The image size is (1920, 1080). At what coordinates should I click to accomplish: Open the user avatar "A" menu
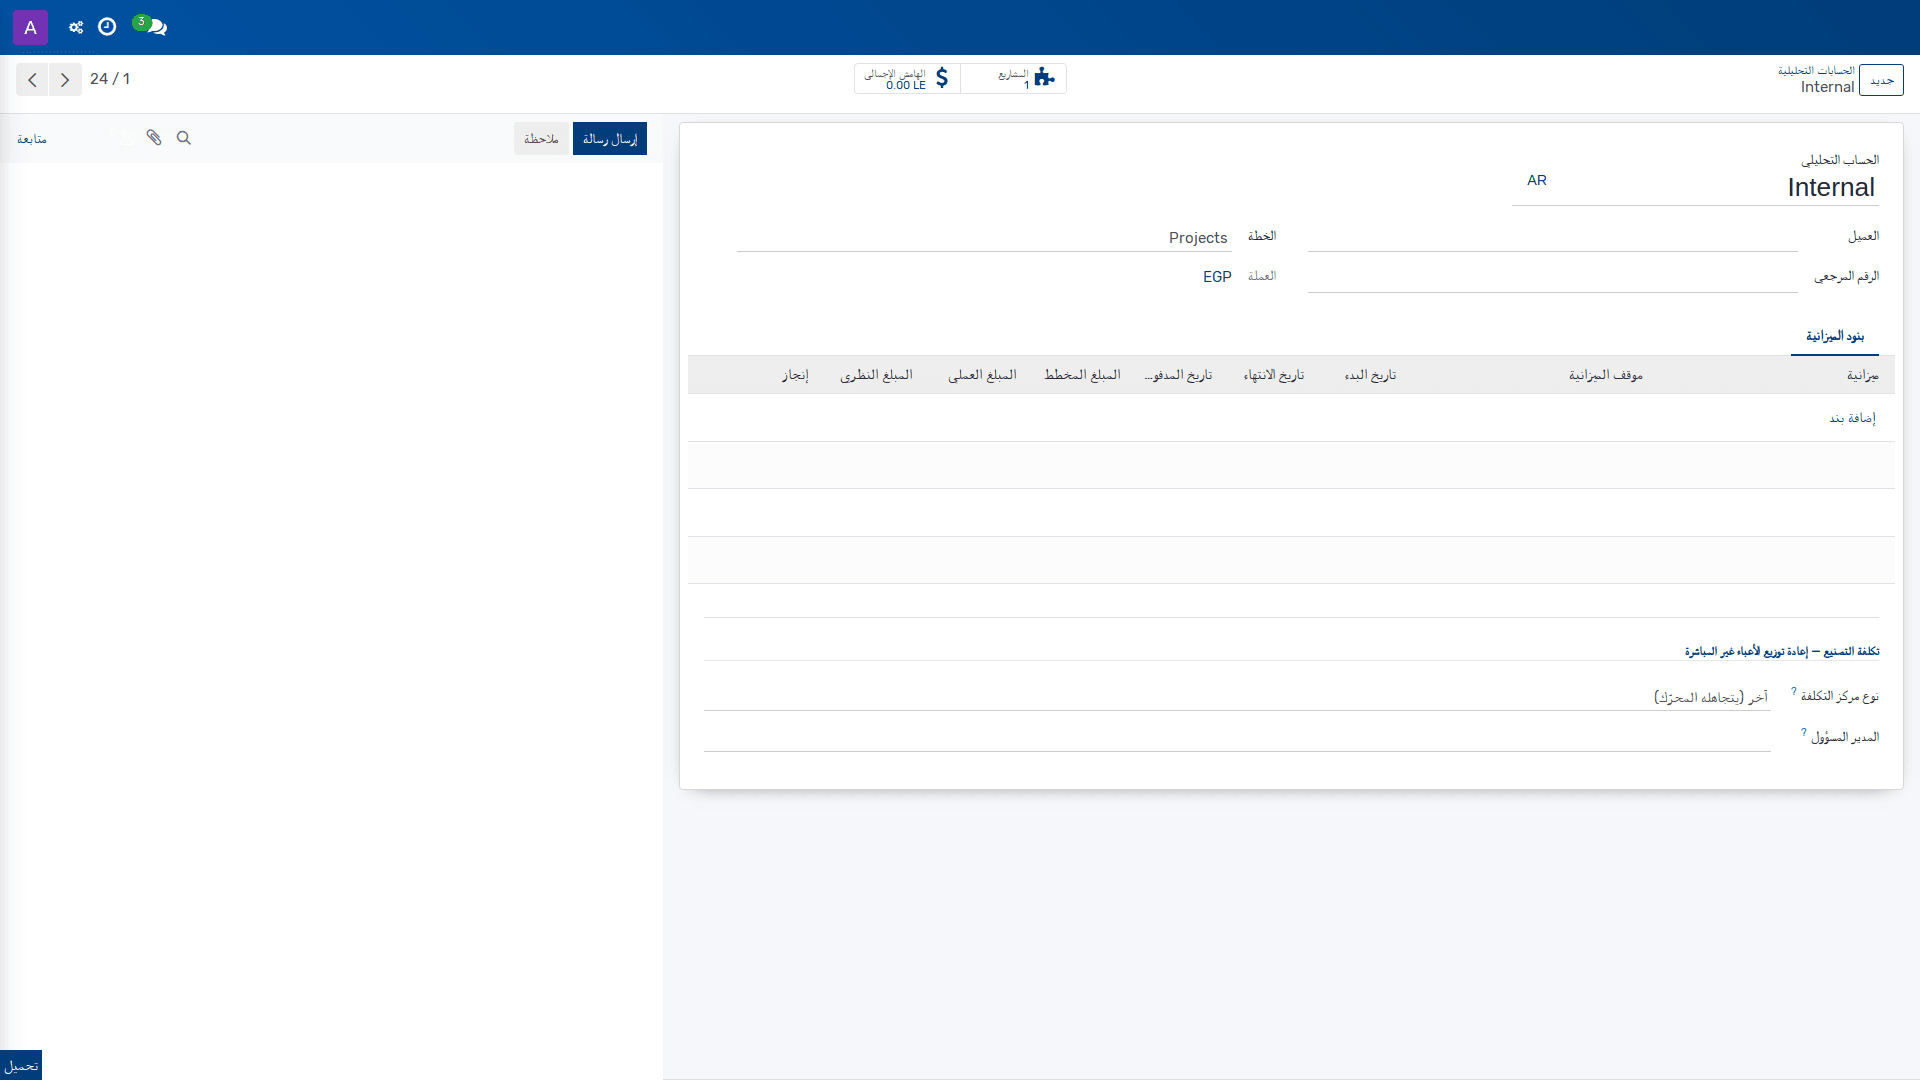[30, 27]
